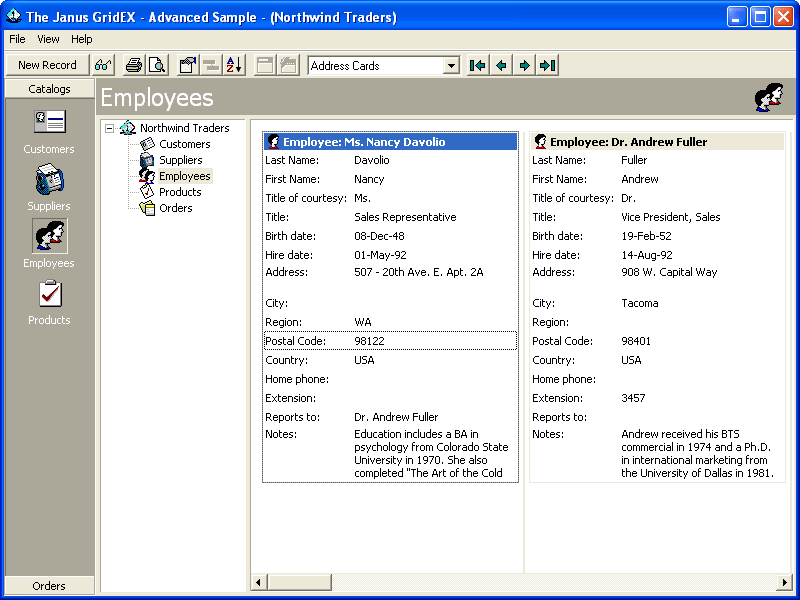This screenshot has height=600, width=800.
Task: Click extension value "3457"
Action: pyautogui.click(x=633, y=398)
